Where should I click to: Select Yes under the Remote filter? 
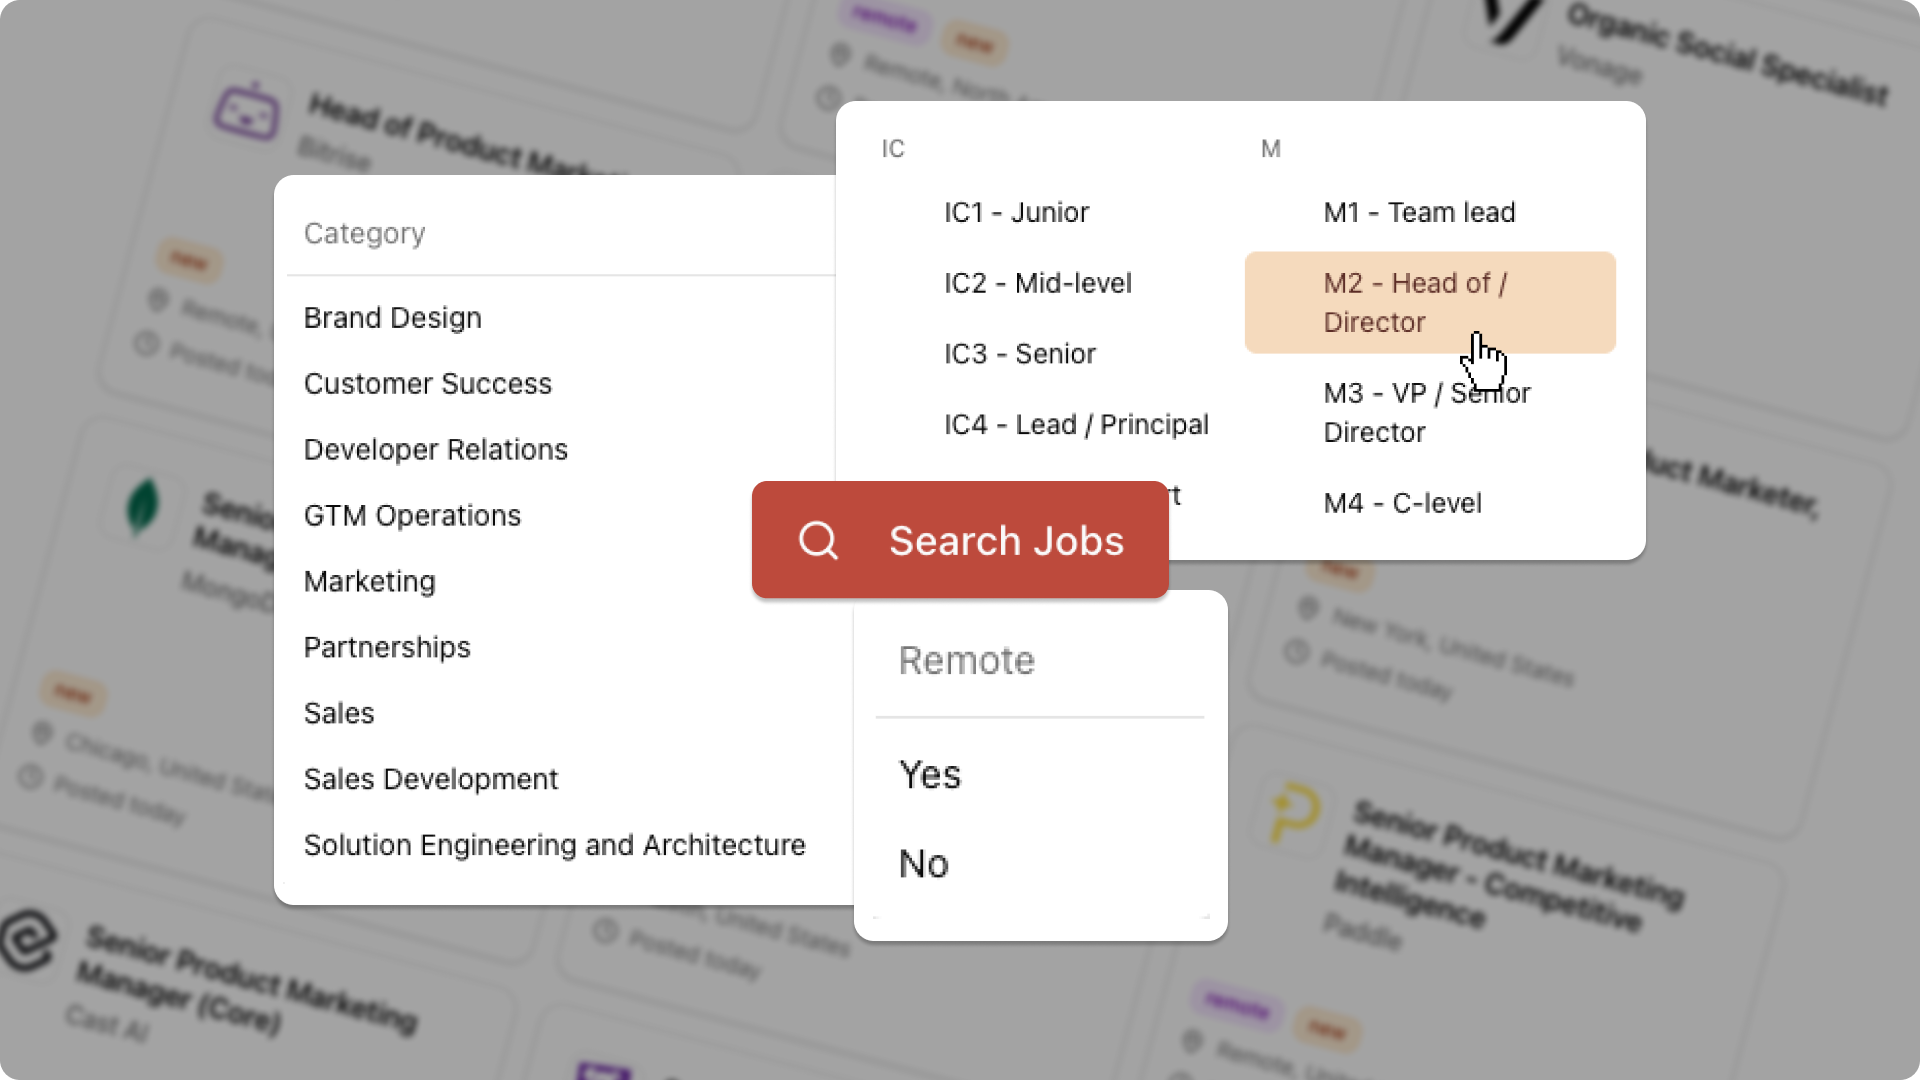coord(929,774)
